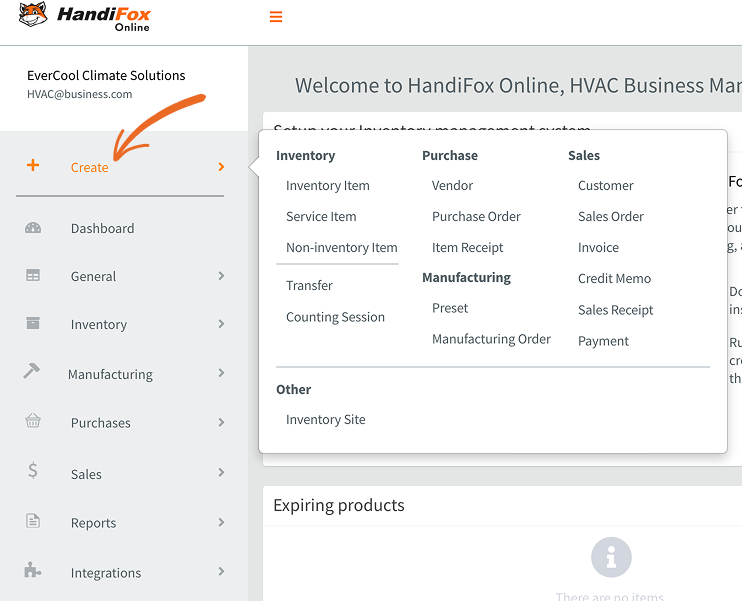The width and height of the screenshot is (742, 601).
Task: Expand the Inventory section chevron
Action: 221,324
